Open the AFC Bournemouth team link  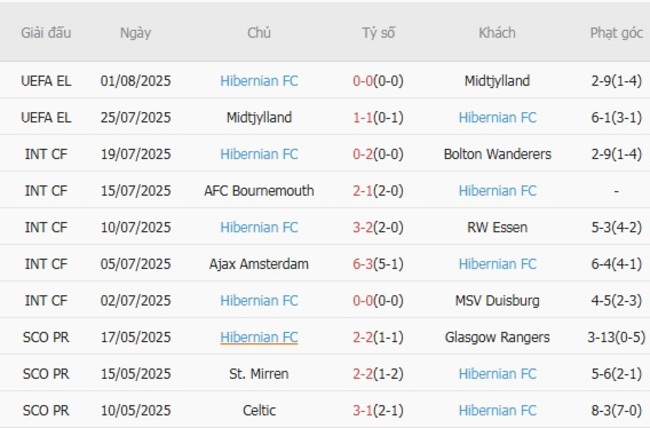(x=259, y=190)
